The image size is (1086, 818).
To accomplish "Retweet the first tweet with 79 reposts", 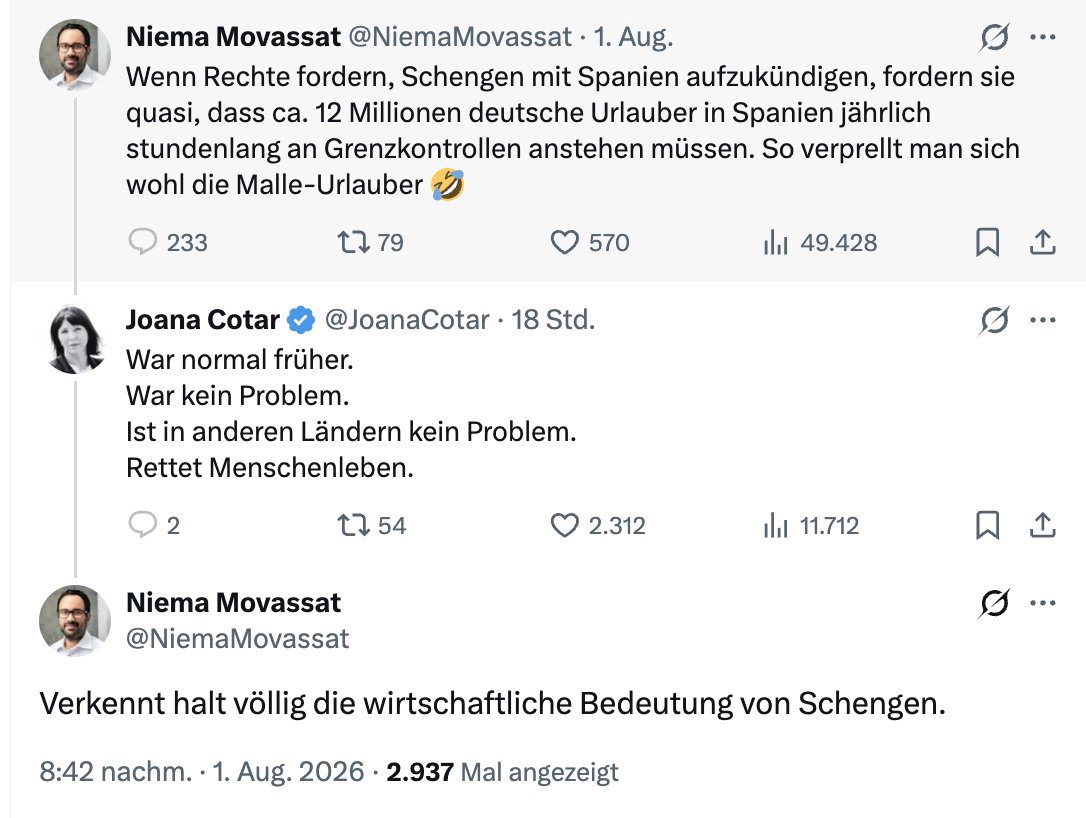I will pyautogui.click(x=353, y=242).
